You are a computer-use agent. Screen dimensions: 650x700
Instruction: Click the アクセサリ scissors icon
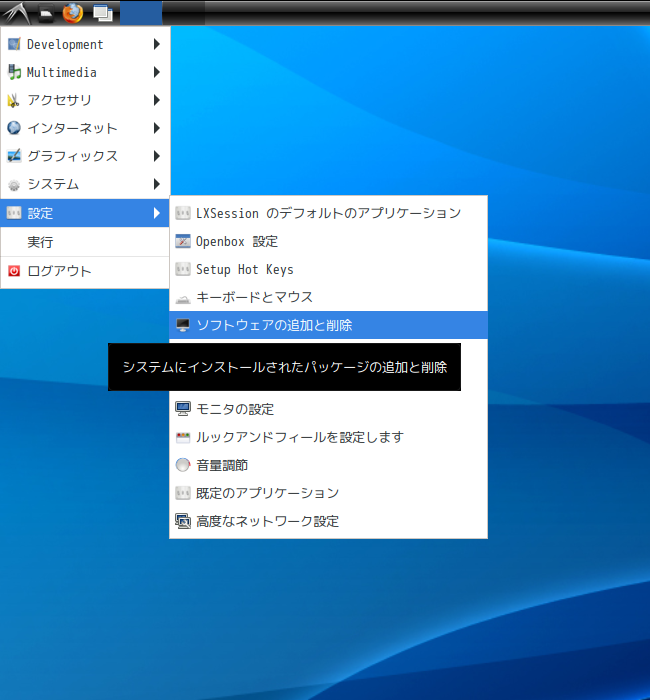pyautogui.click(x=14, y=100)
